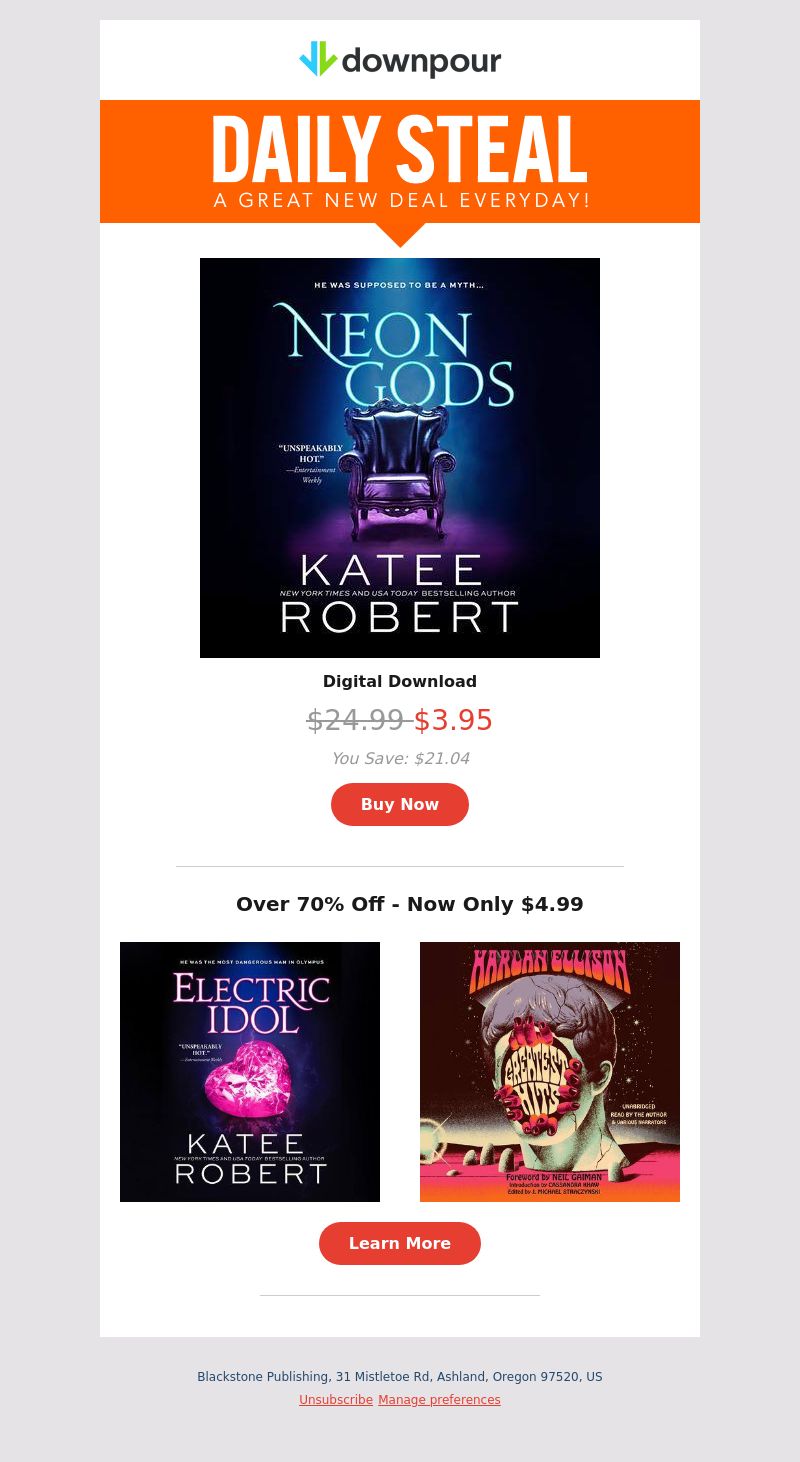The height and width of the screenshot is (1462, 800).
Task: Click the Blackstone Publishing address text
Action: point(400,1377)
